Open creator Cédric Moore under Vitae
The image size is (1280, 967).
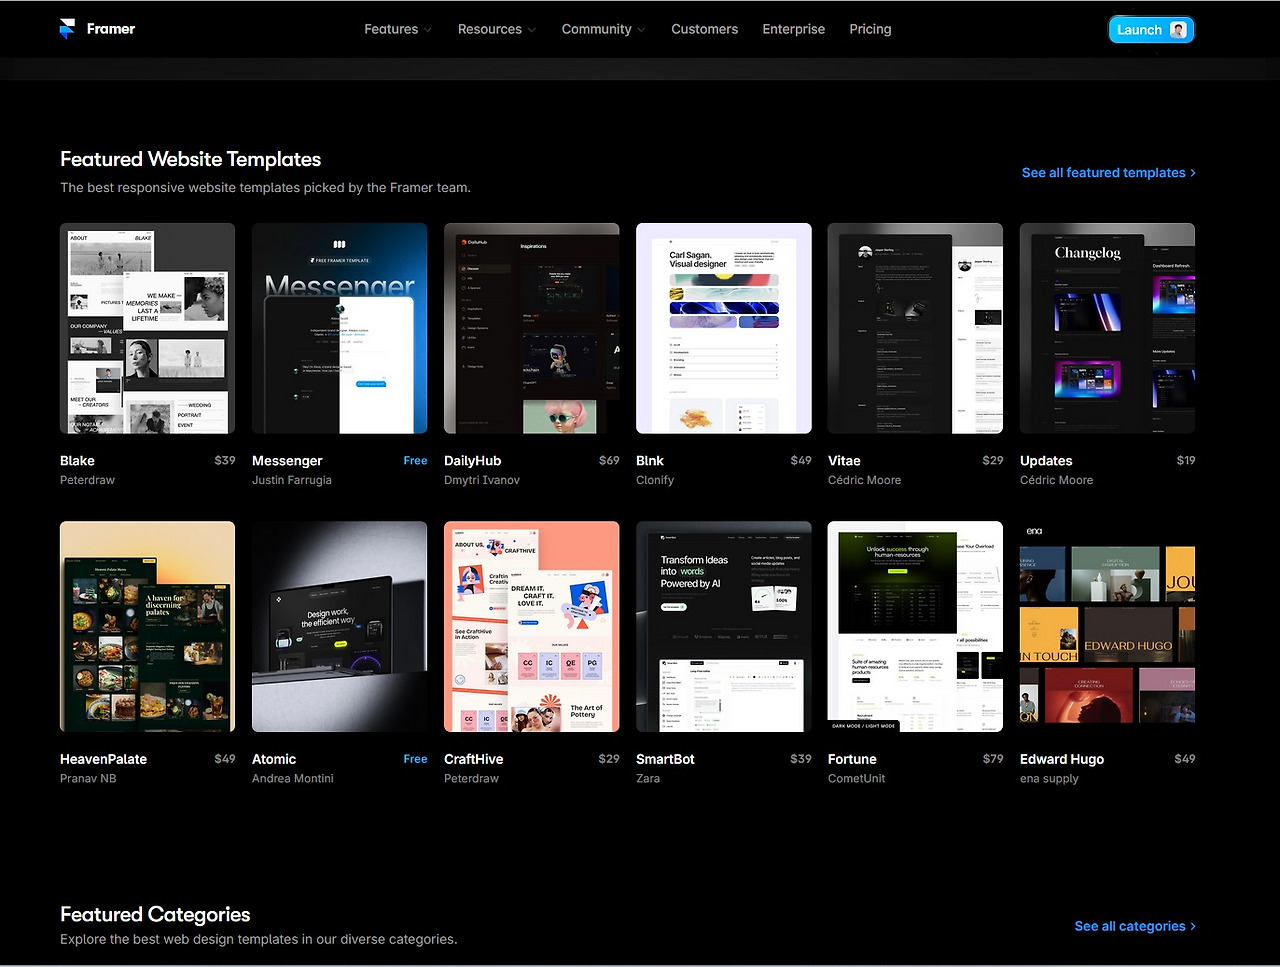coord(864,480)
